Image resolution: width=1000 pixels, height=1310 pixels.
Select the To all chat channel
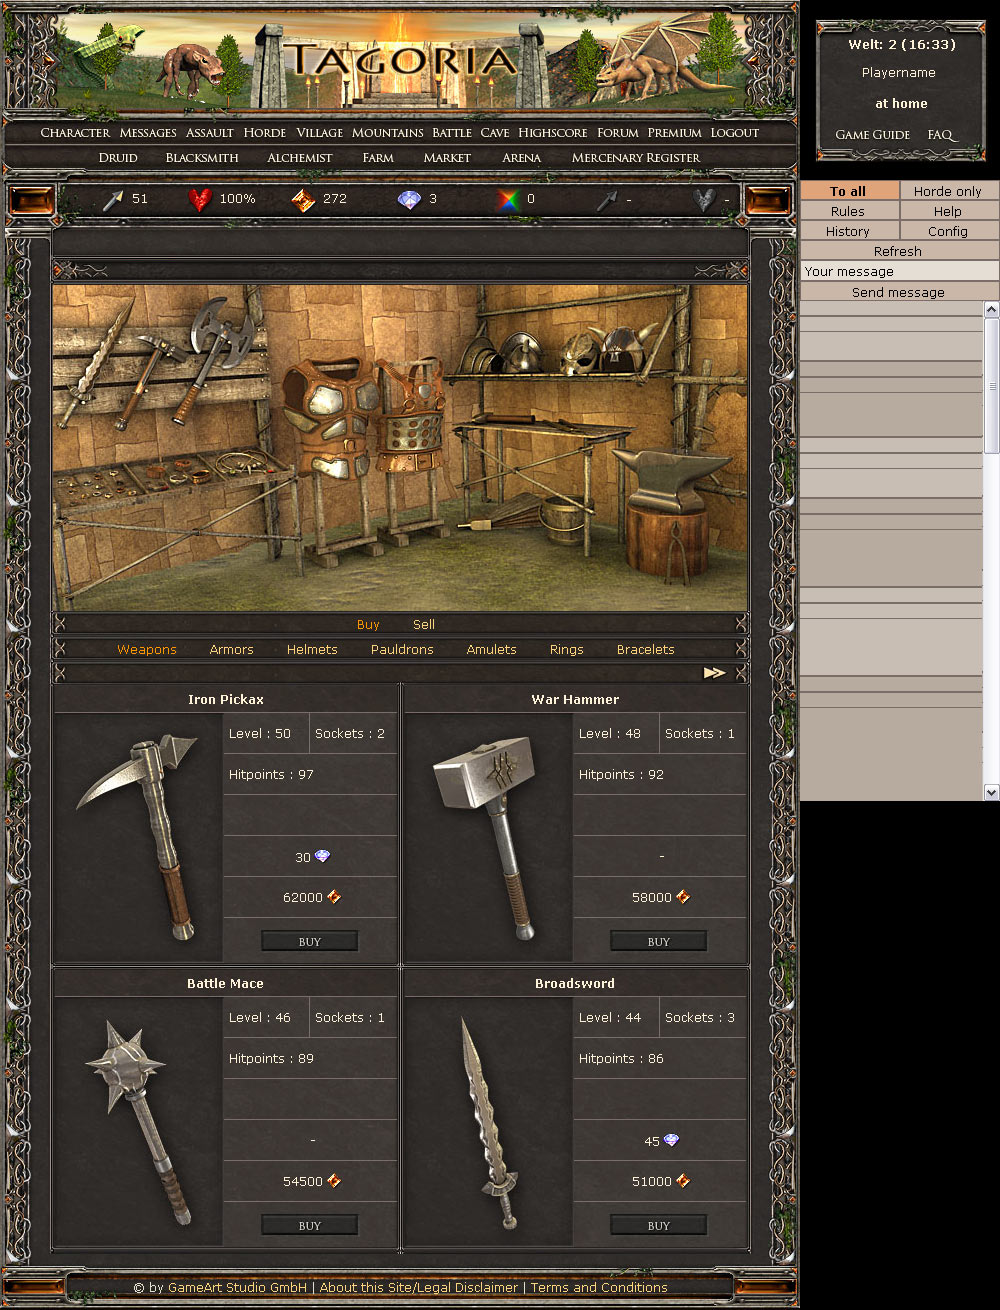tap(849, 191)
